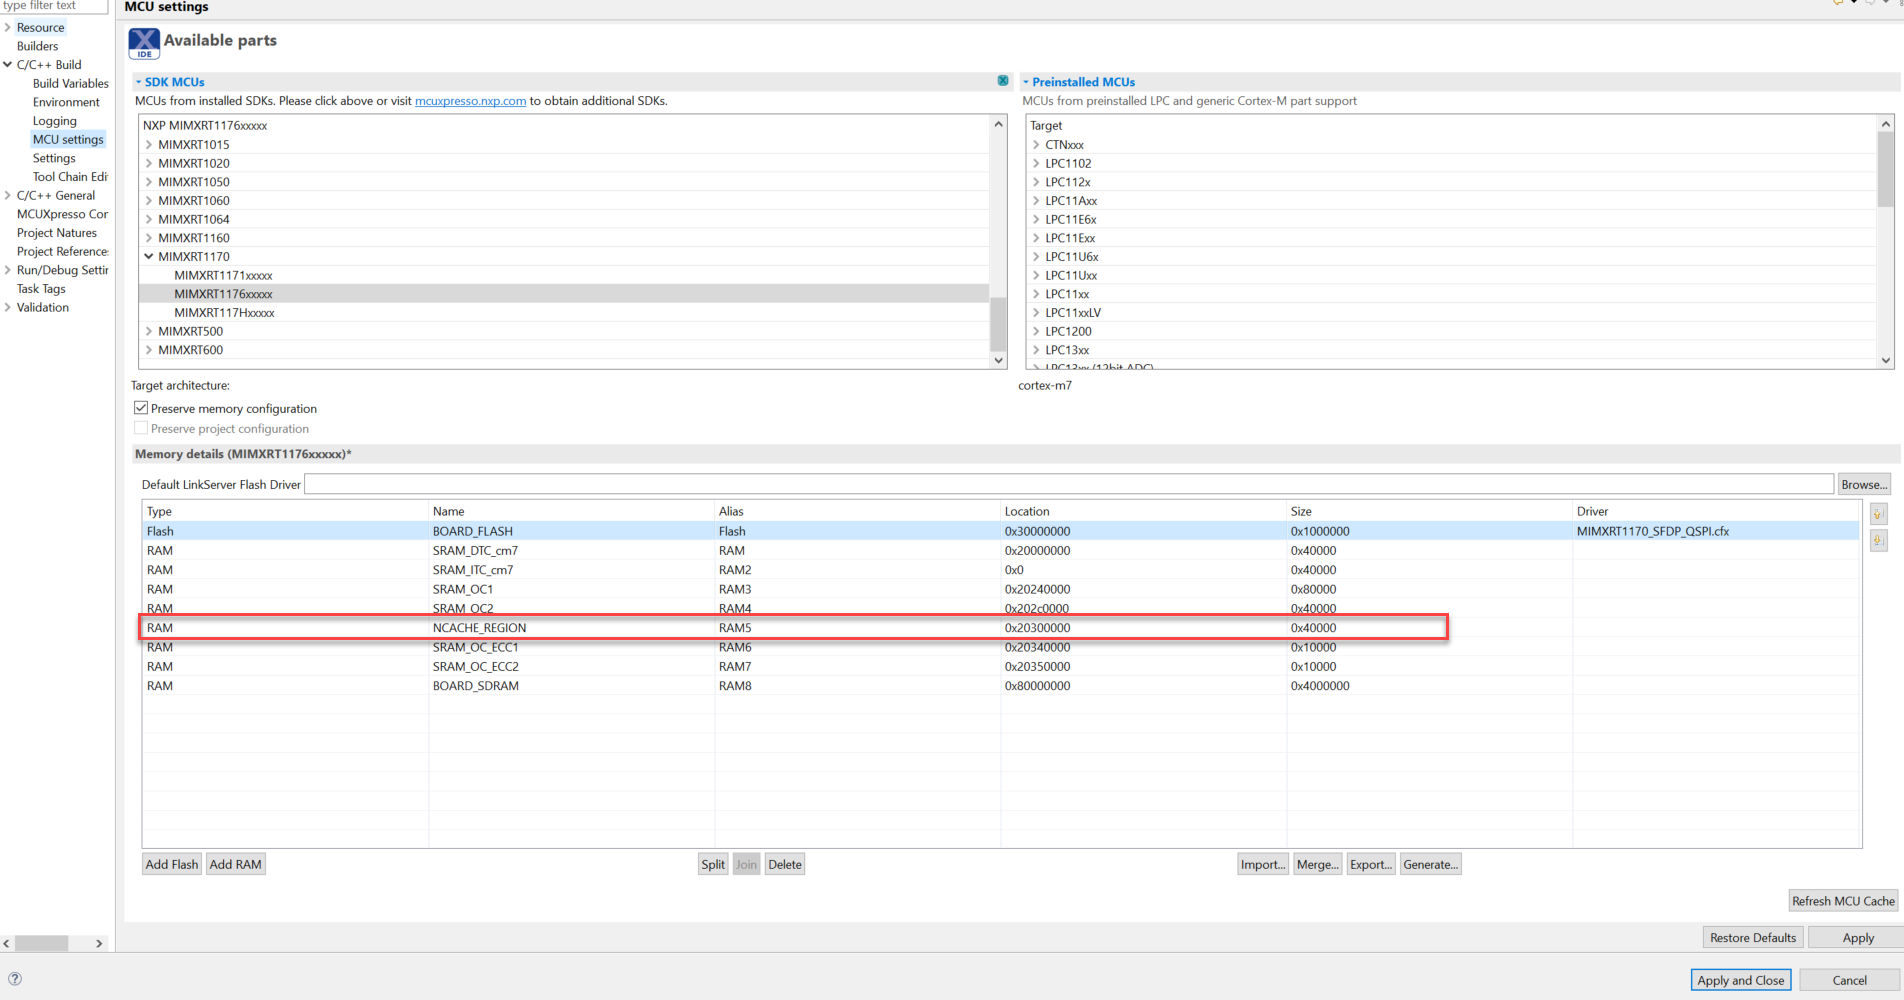Enable Preserve project configuration
1904x1000 pixels.
141,427
